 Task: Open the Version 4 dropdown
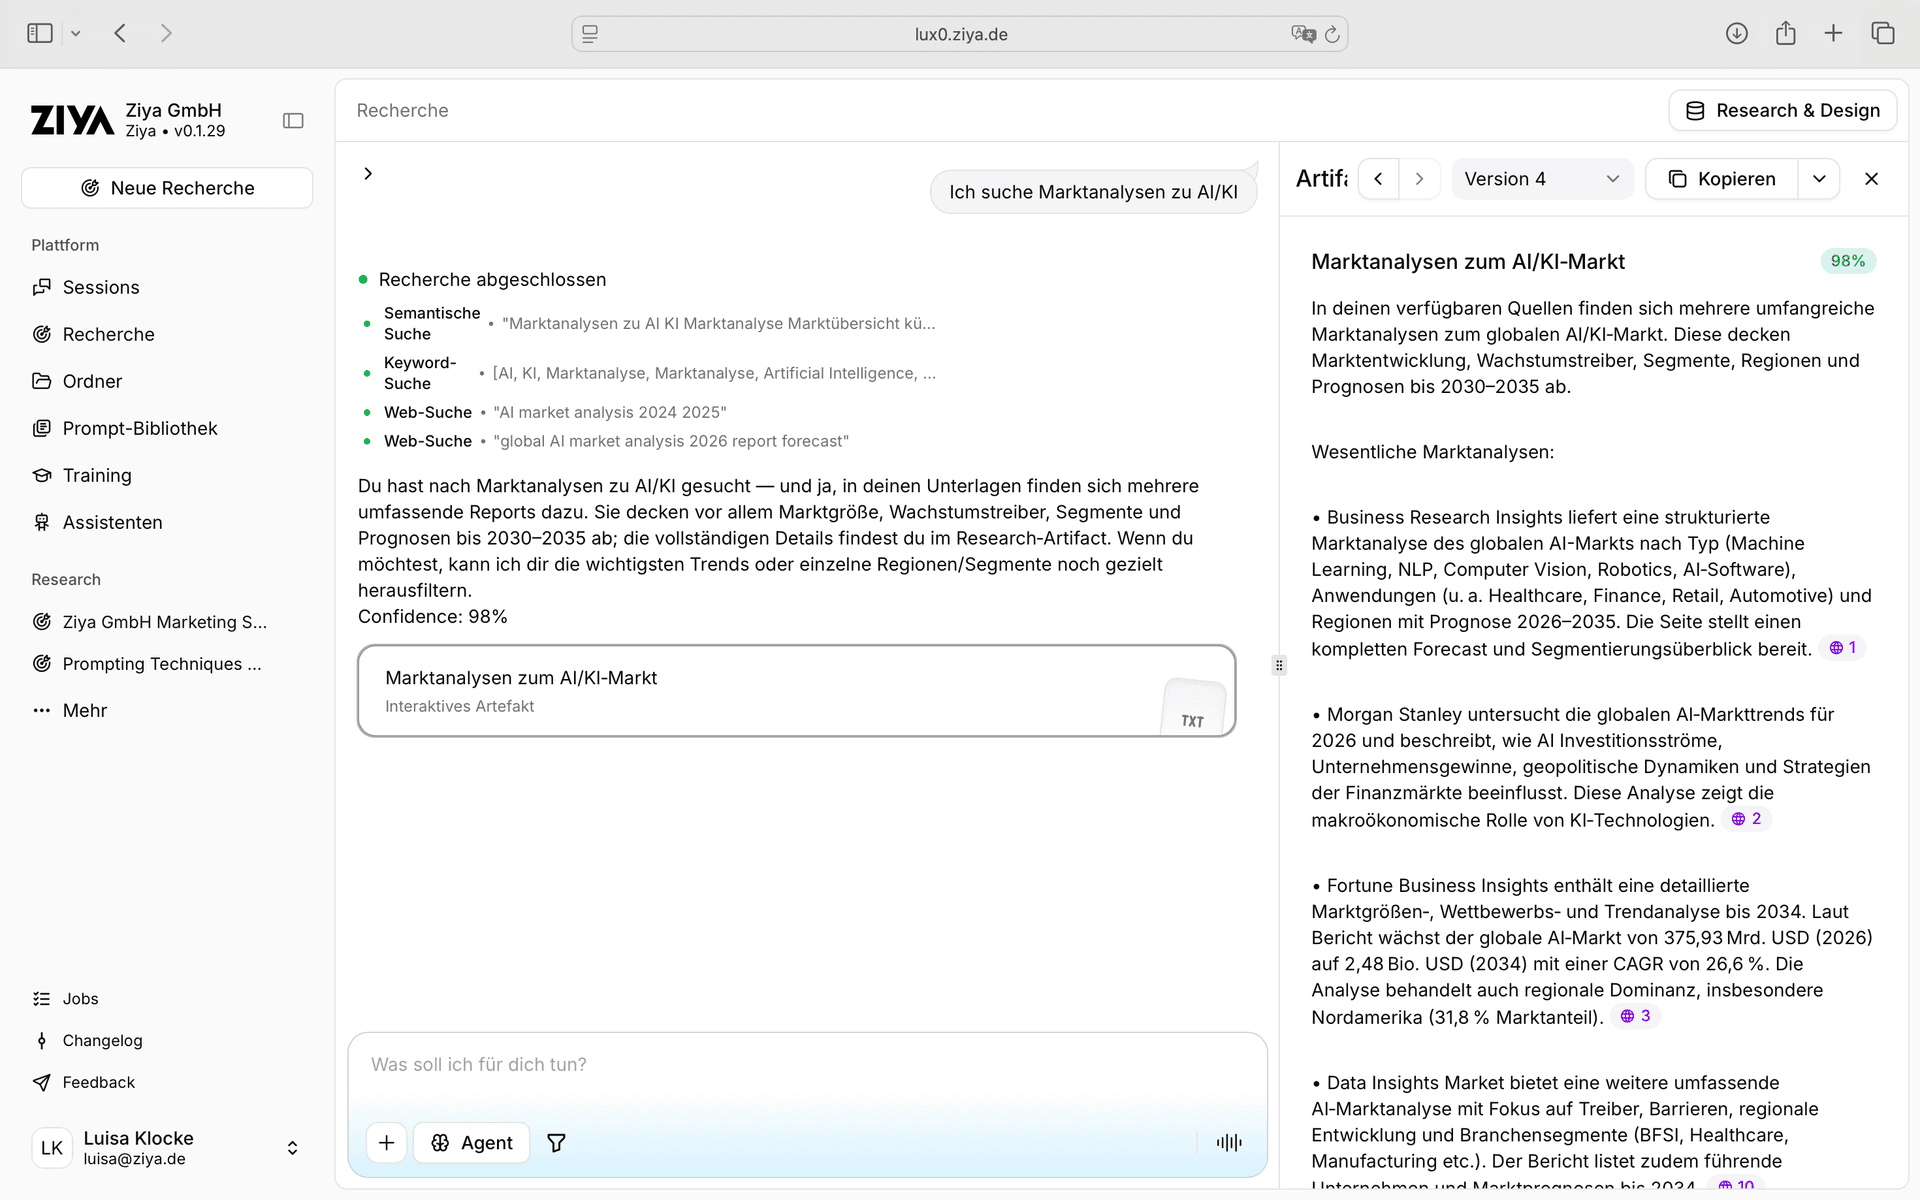point(1541,178)
